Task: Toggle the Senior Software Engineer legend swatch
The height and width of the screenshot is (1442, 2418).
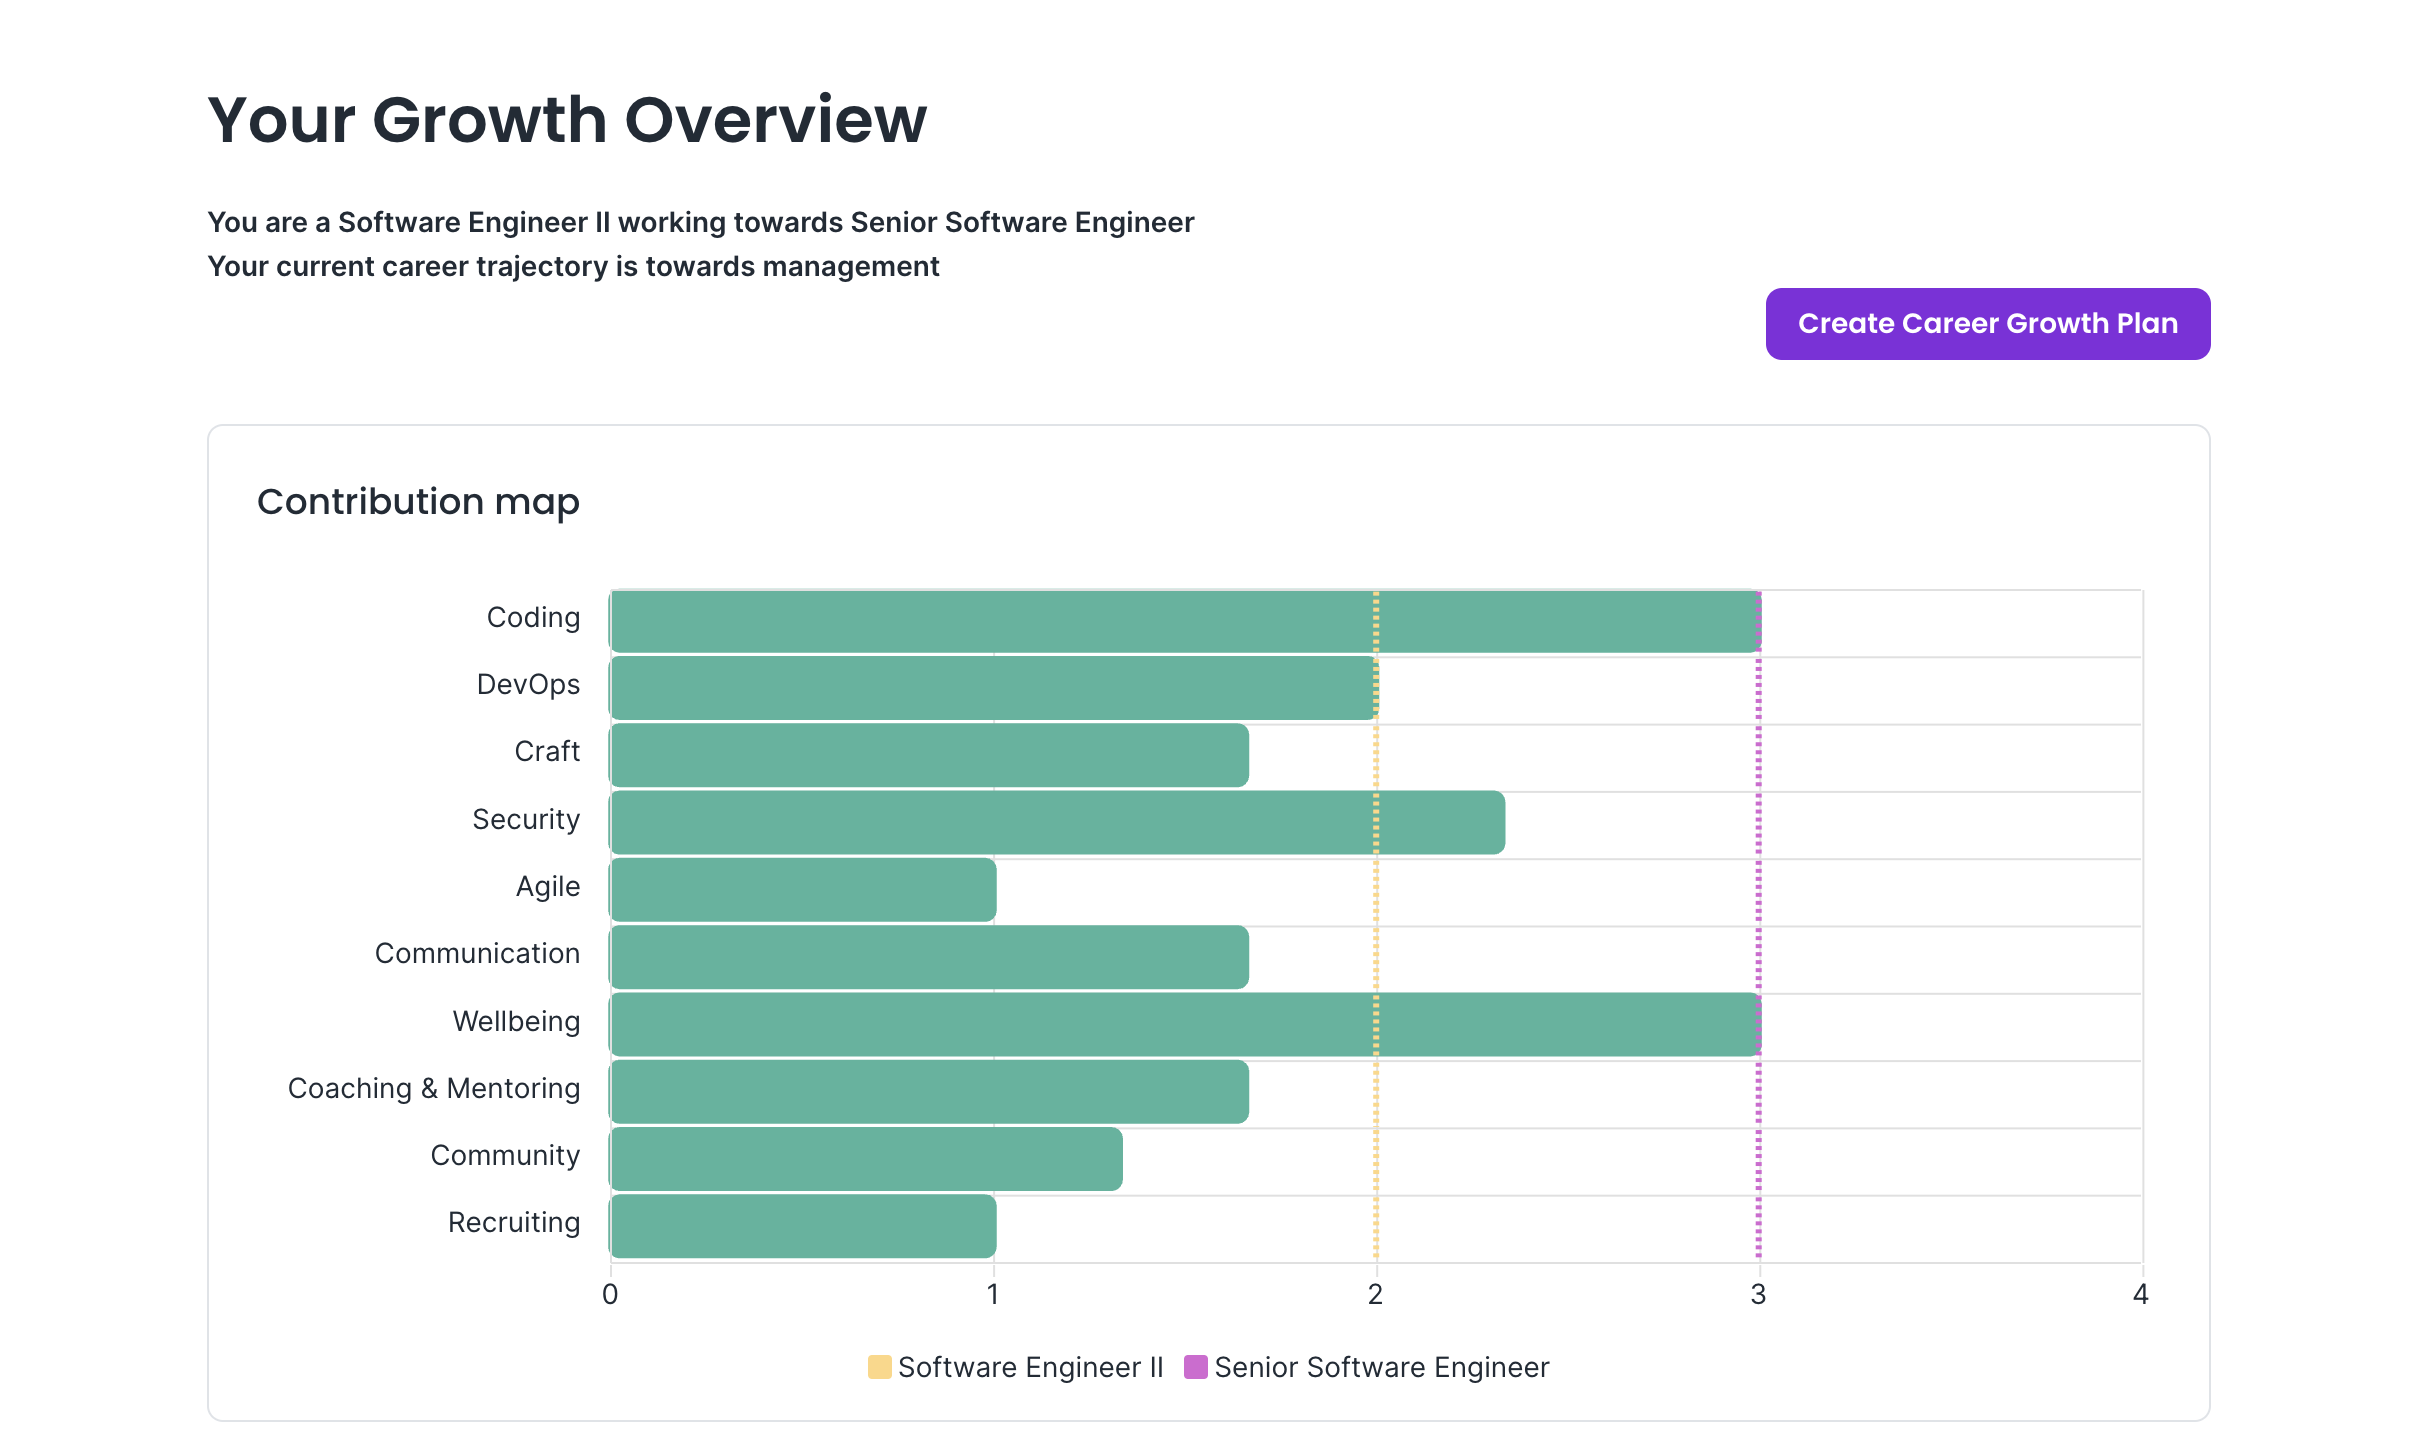Action: [x=1195, y=1367]
